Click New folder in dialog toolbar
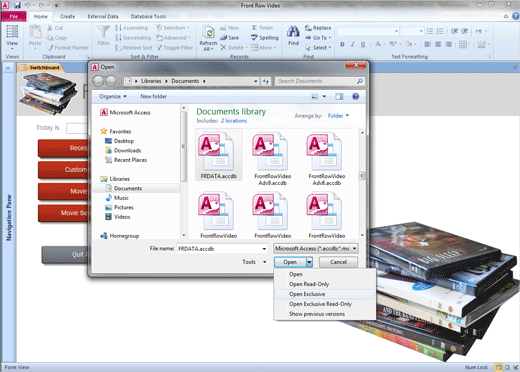 (153, 96)
